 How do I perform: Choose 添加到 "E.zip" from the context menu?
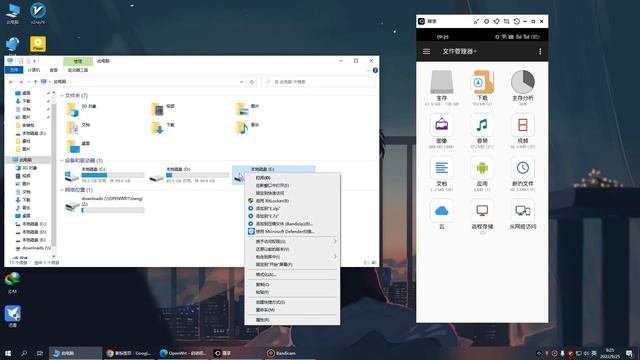292,208
